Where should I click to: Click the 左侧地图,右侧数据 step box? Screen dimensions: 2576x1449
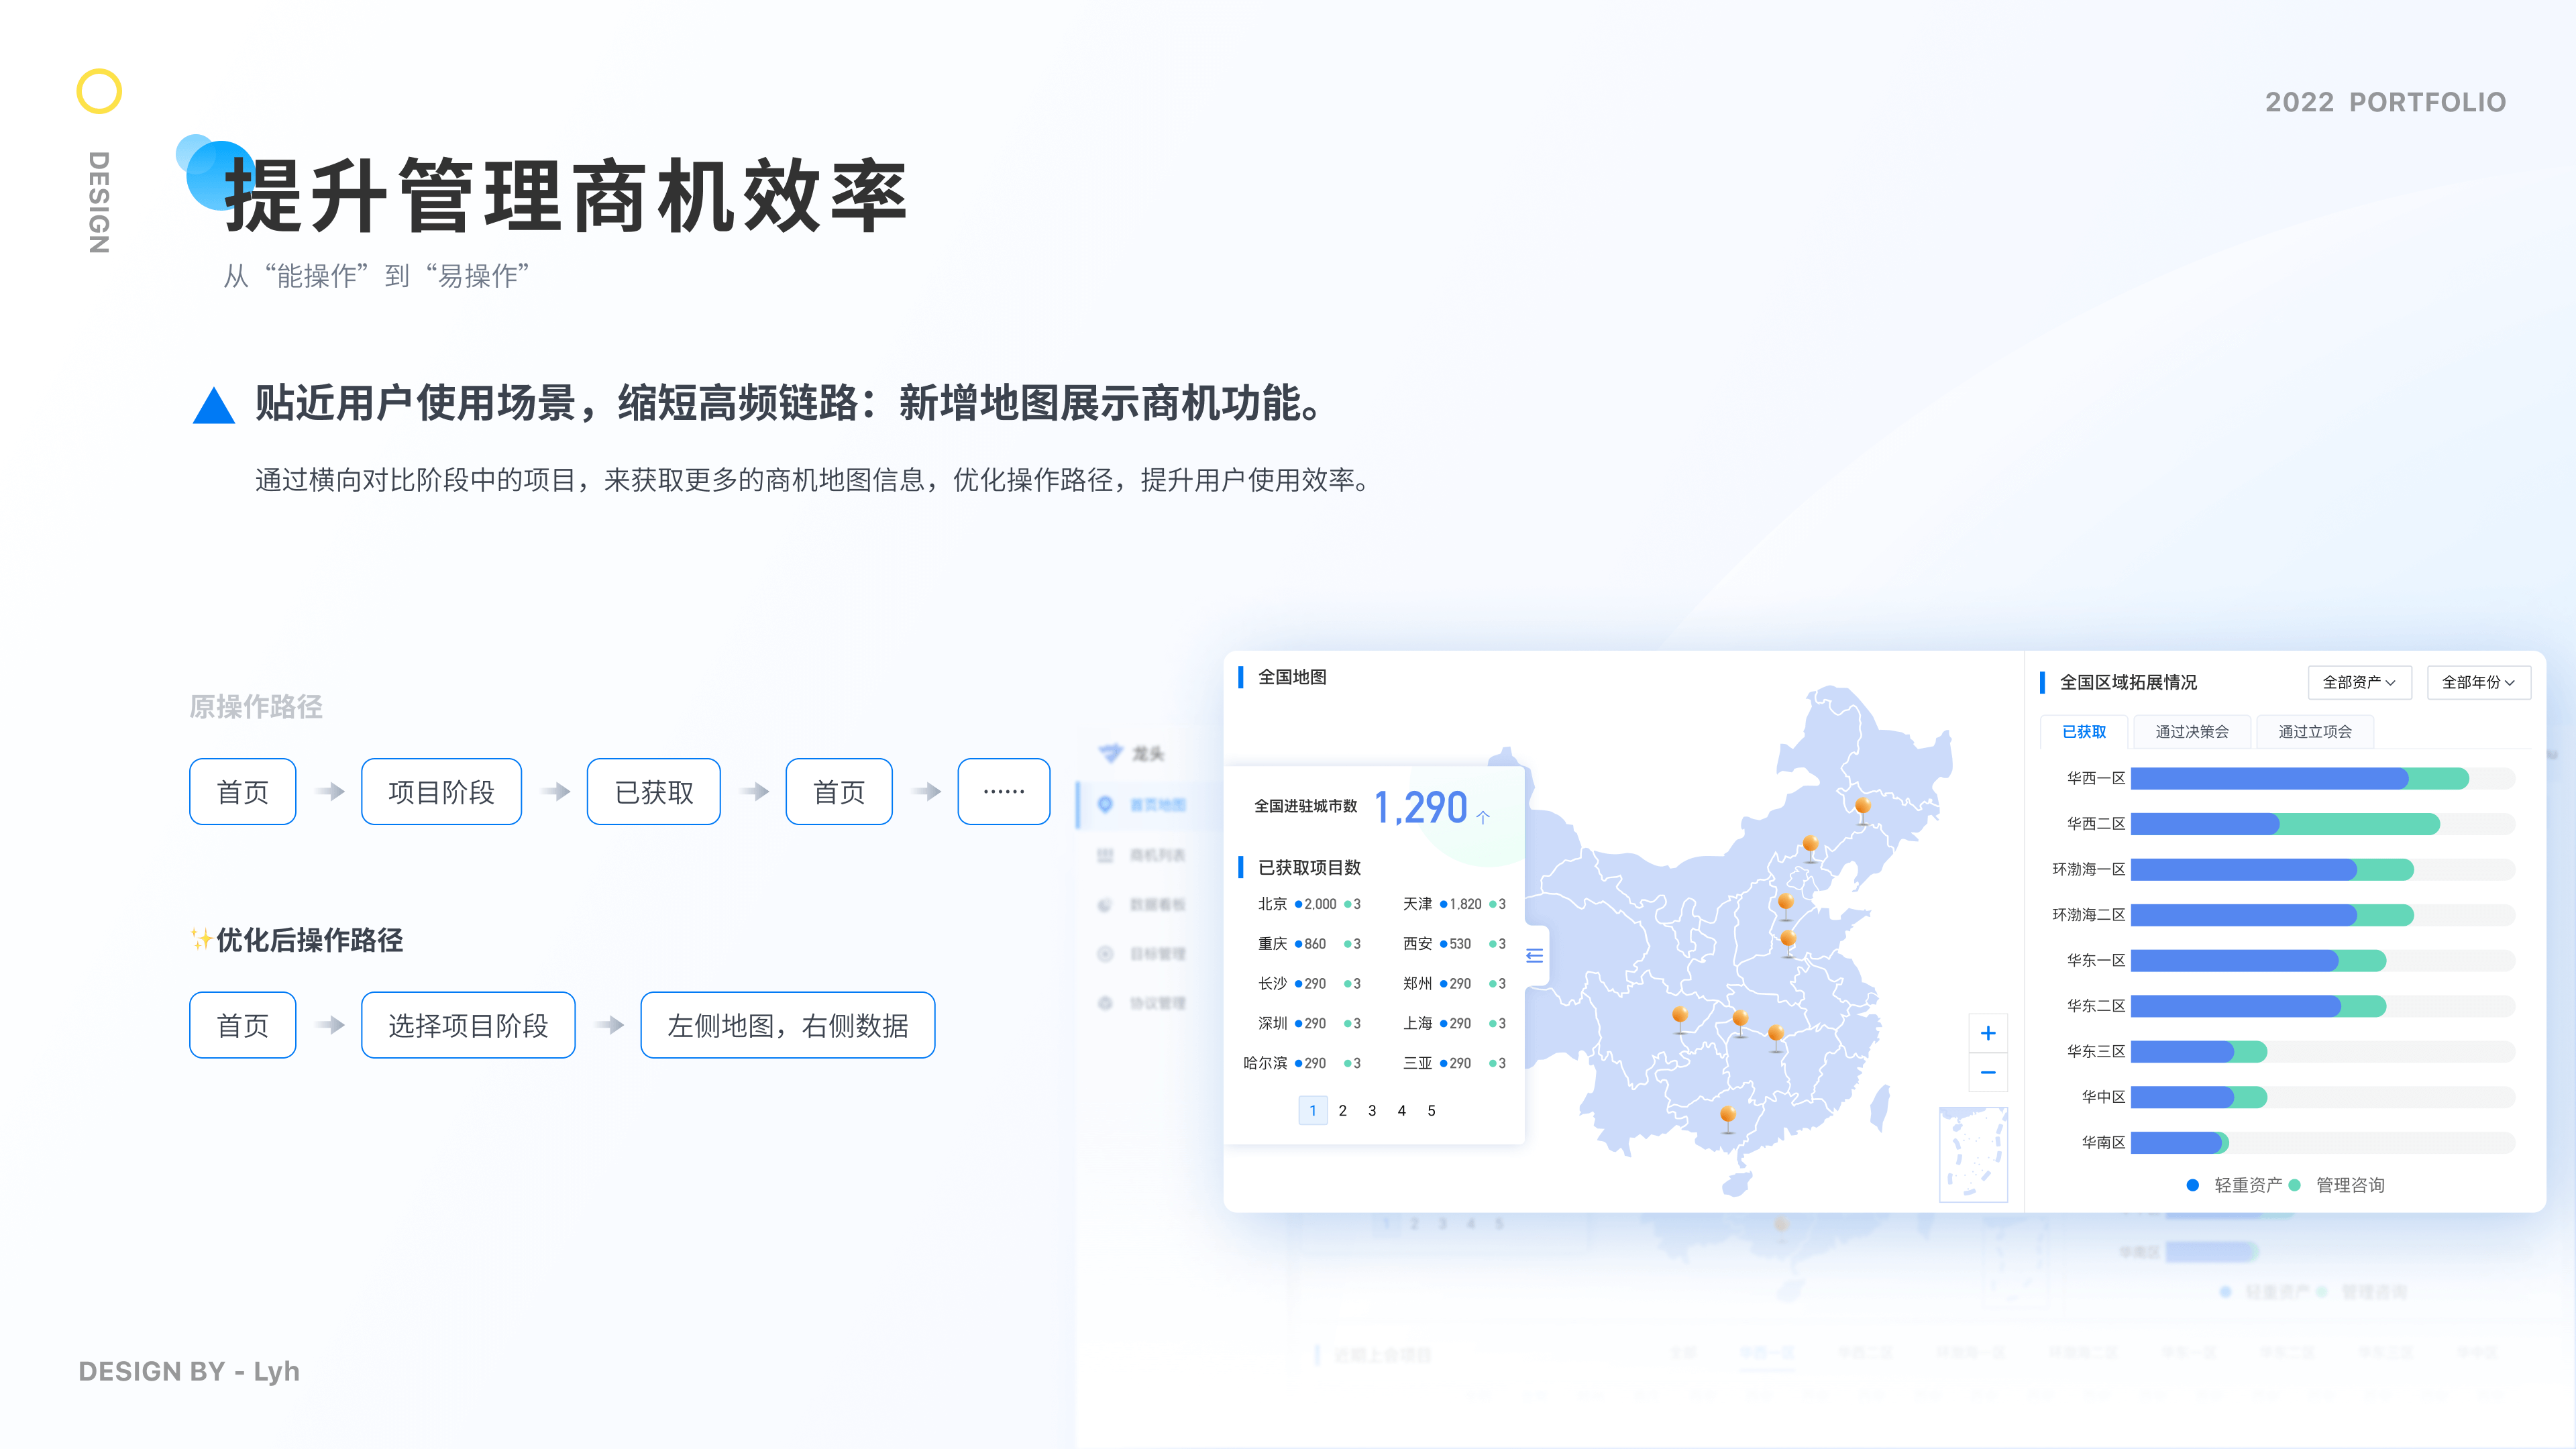[x=787, y=1025]
